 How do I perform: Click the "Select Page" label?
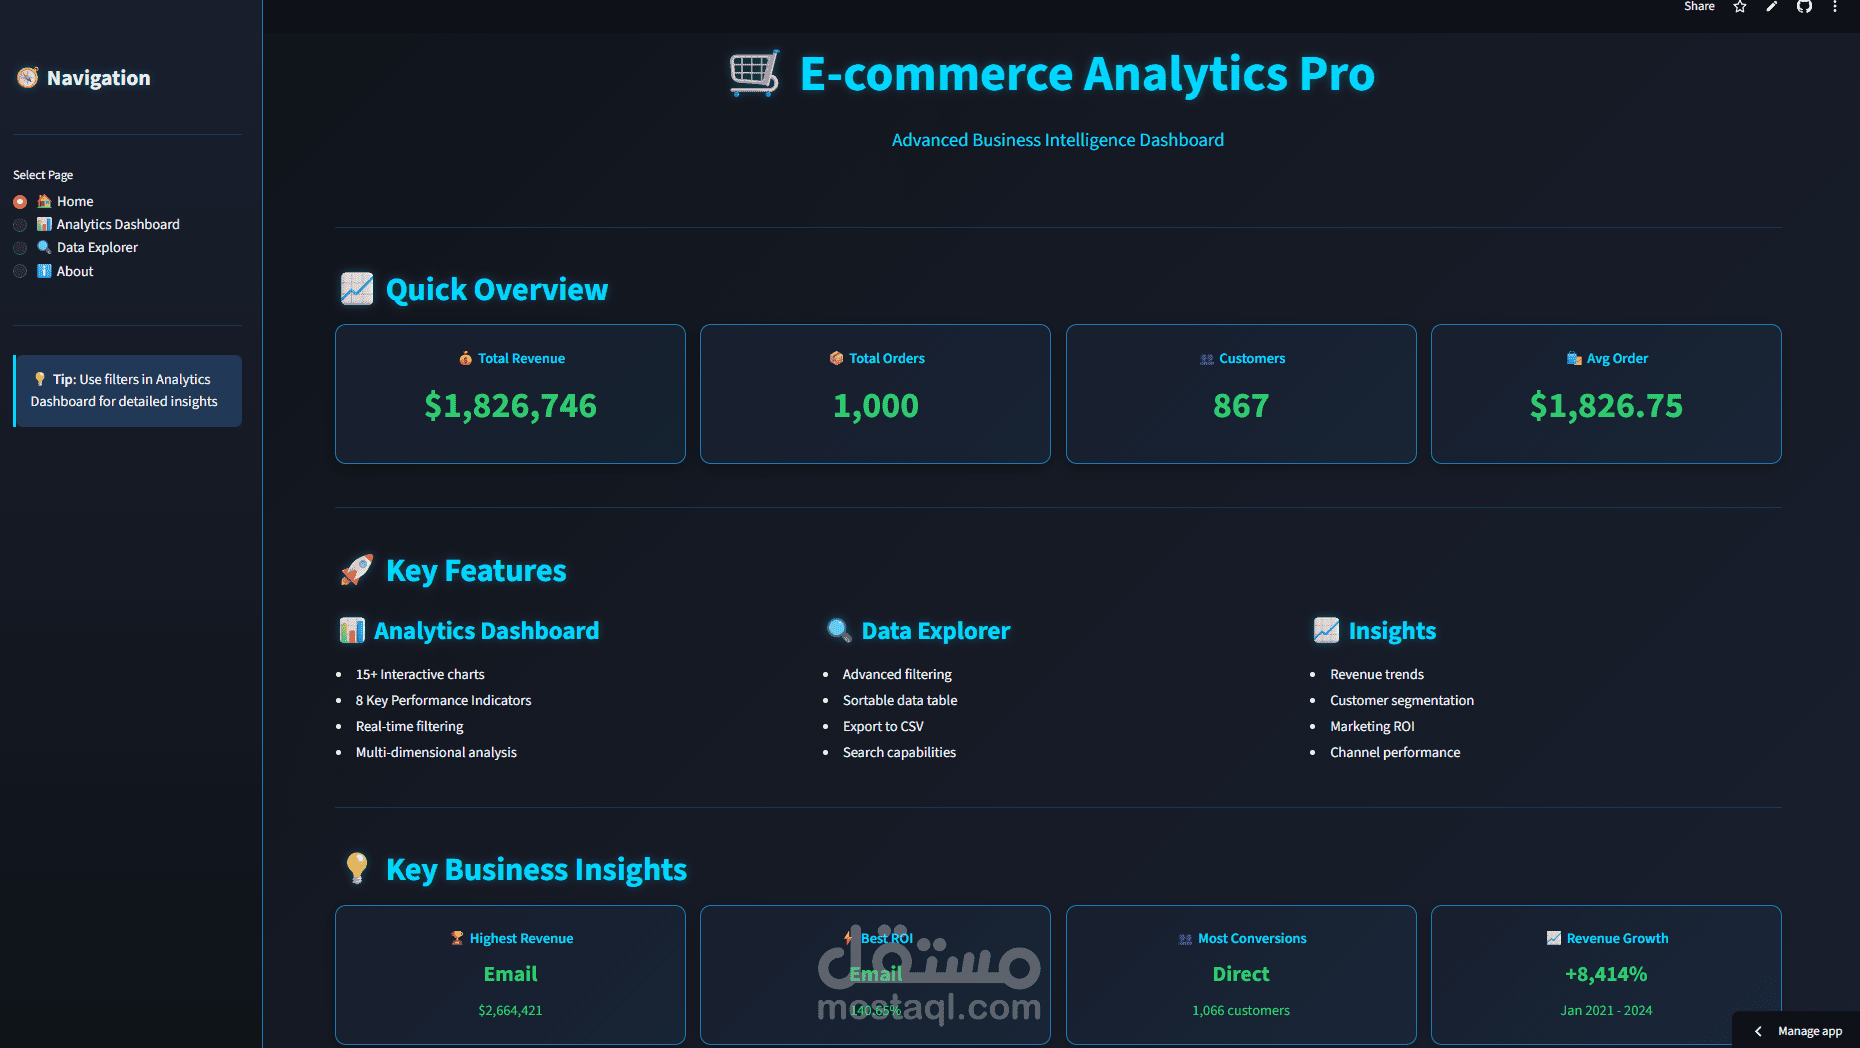(x=43, y=175)
